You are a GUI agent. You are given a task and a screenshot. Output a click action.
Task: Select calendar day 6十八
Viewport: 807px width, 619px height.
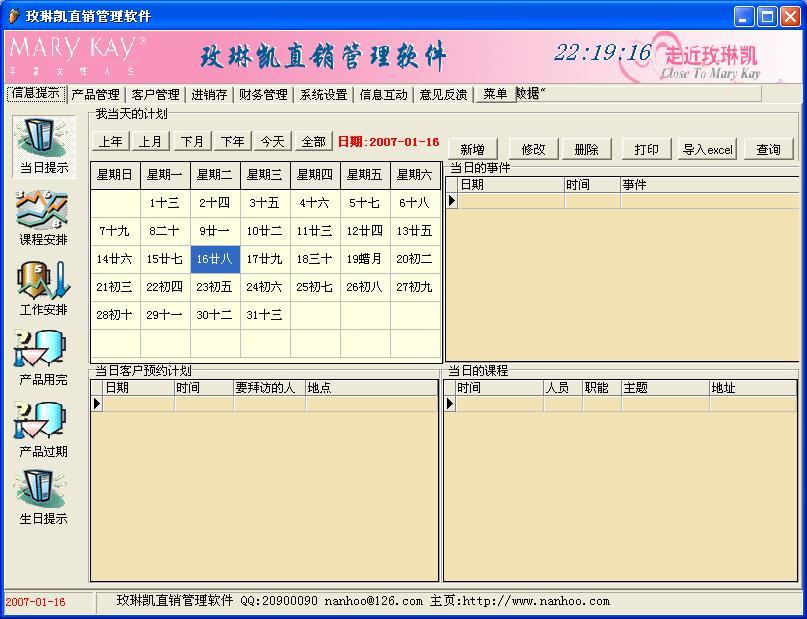415,203
